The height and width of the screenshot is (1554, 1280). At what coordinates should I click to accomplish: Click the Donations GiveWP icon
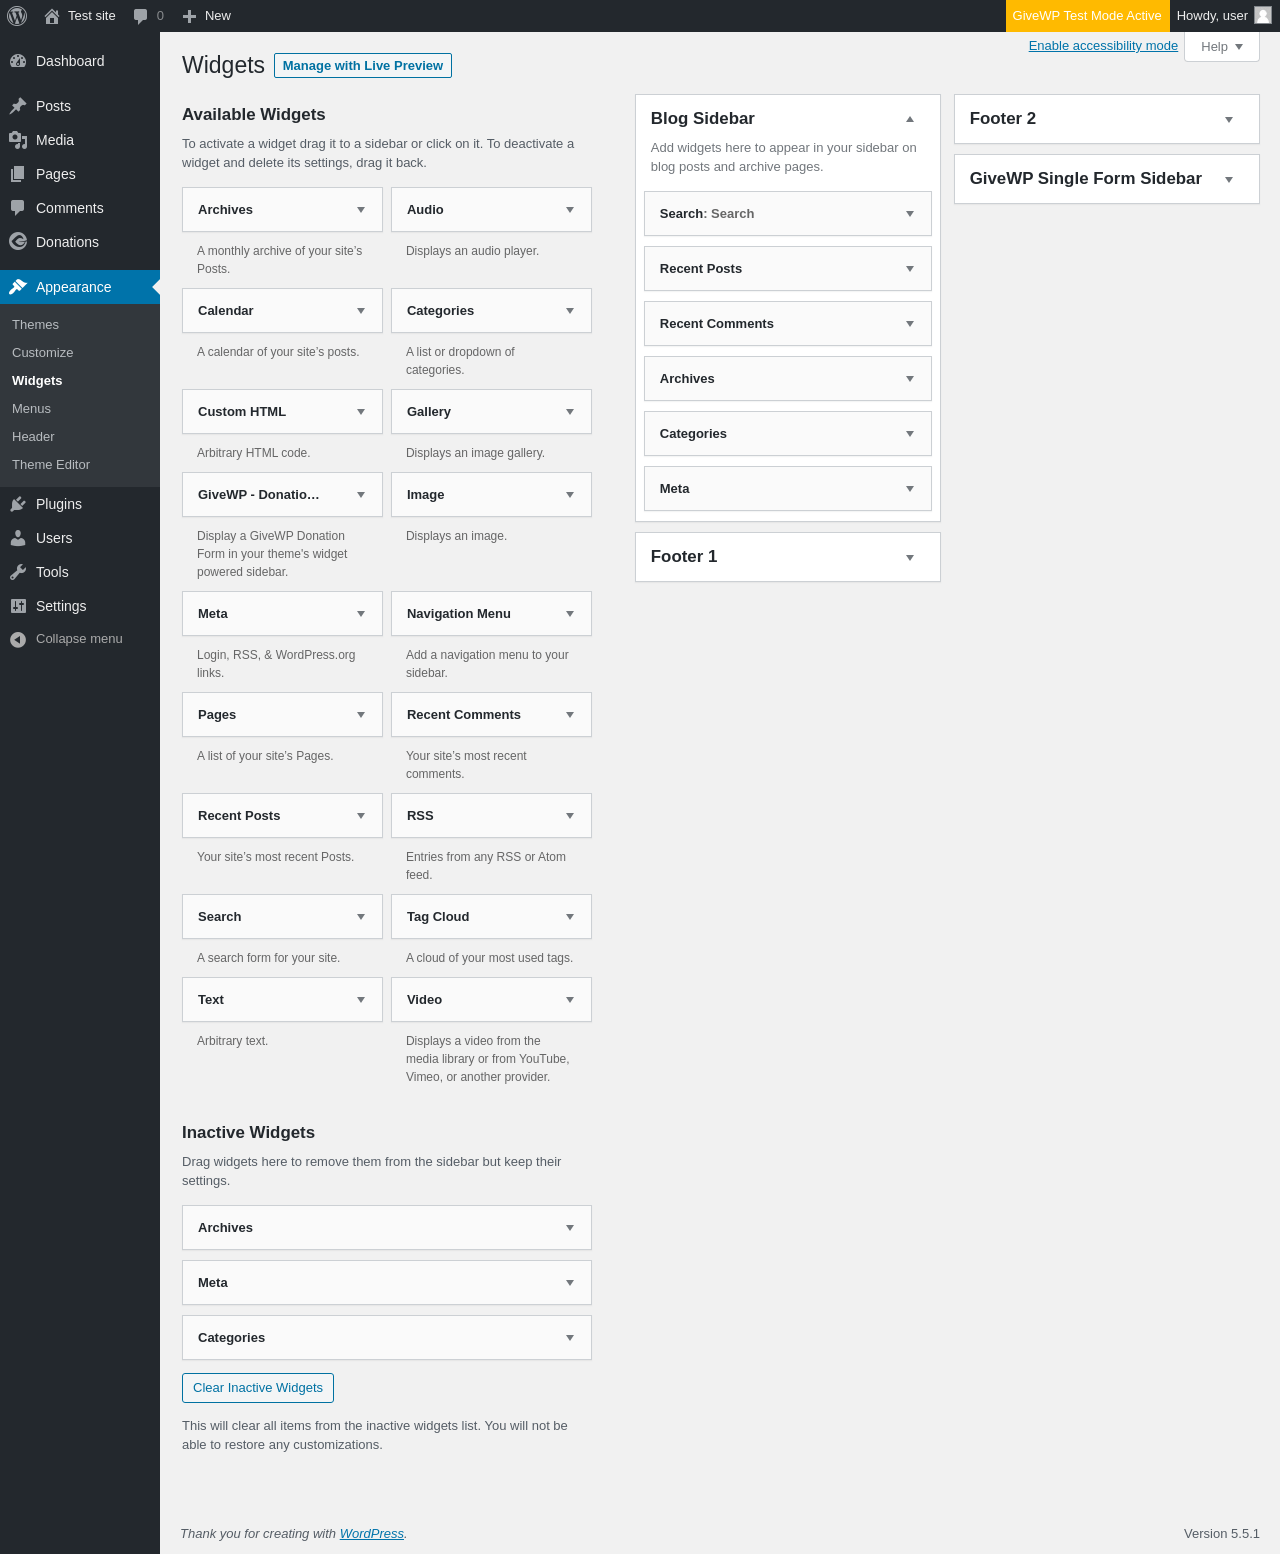click(x=18, y=242)
